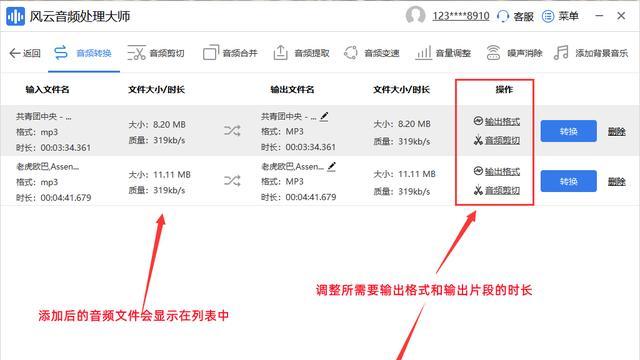
Task: Click the 风云音频处理大师 app logo icon
Action: point(16,16)
